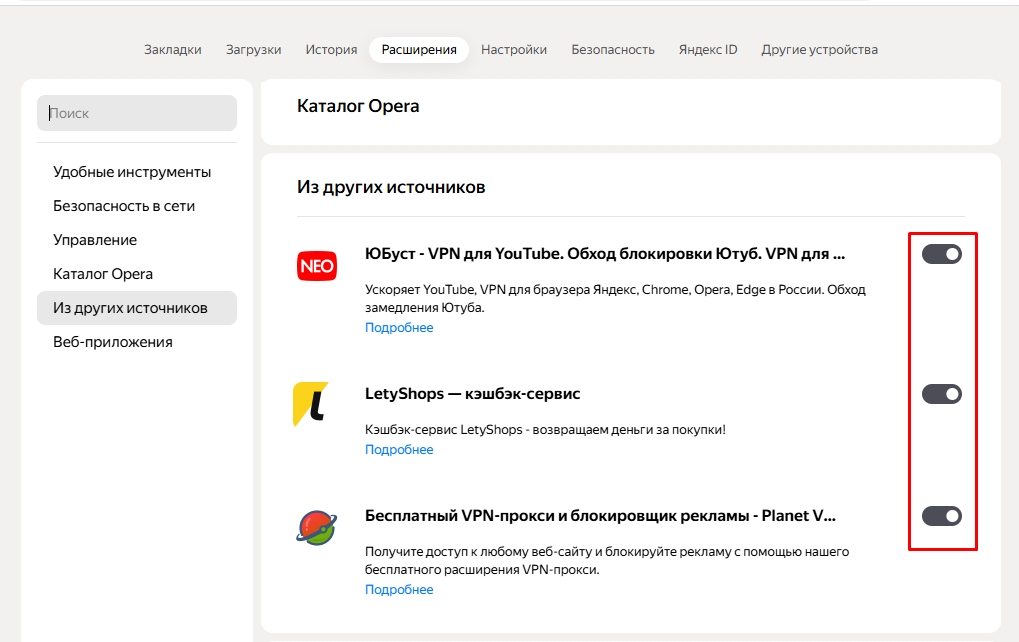Toggle the Planet VPN extension switch

click(942, 516)
